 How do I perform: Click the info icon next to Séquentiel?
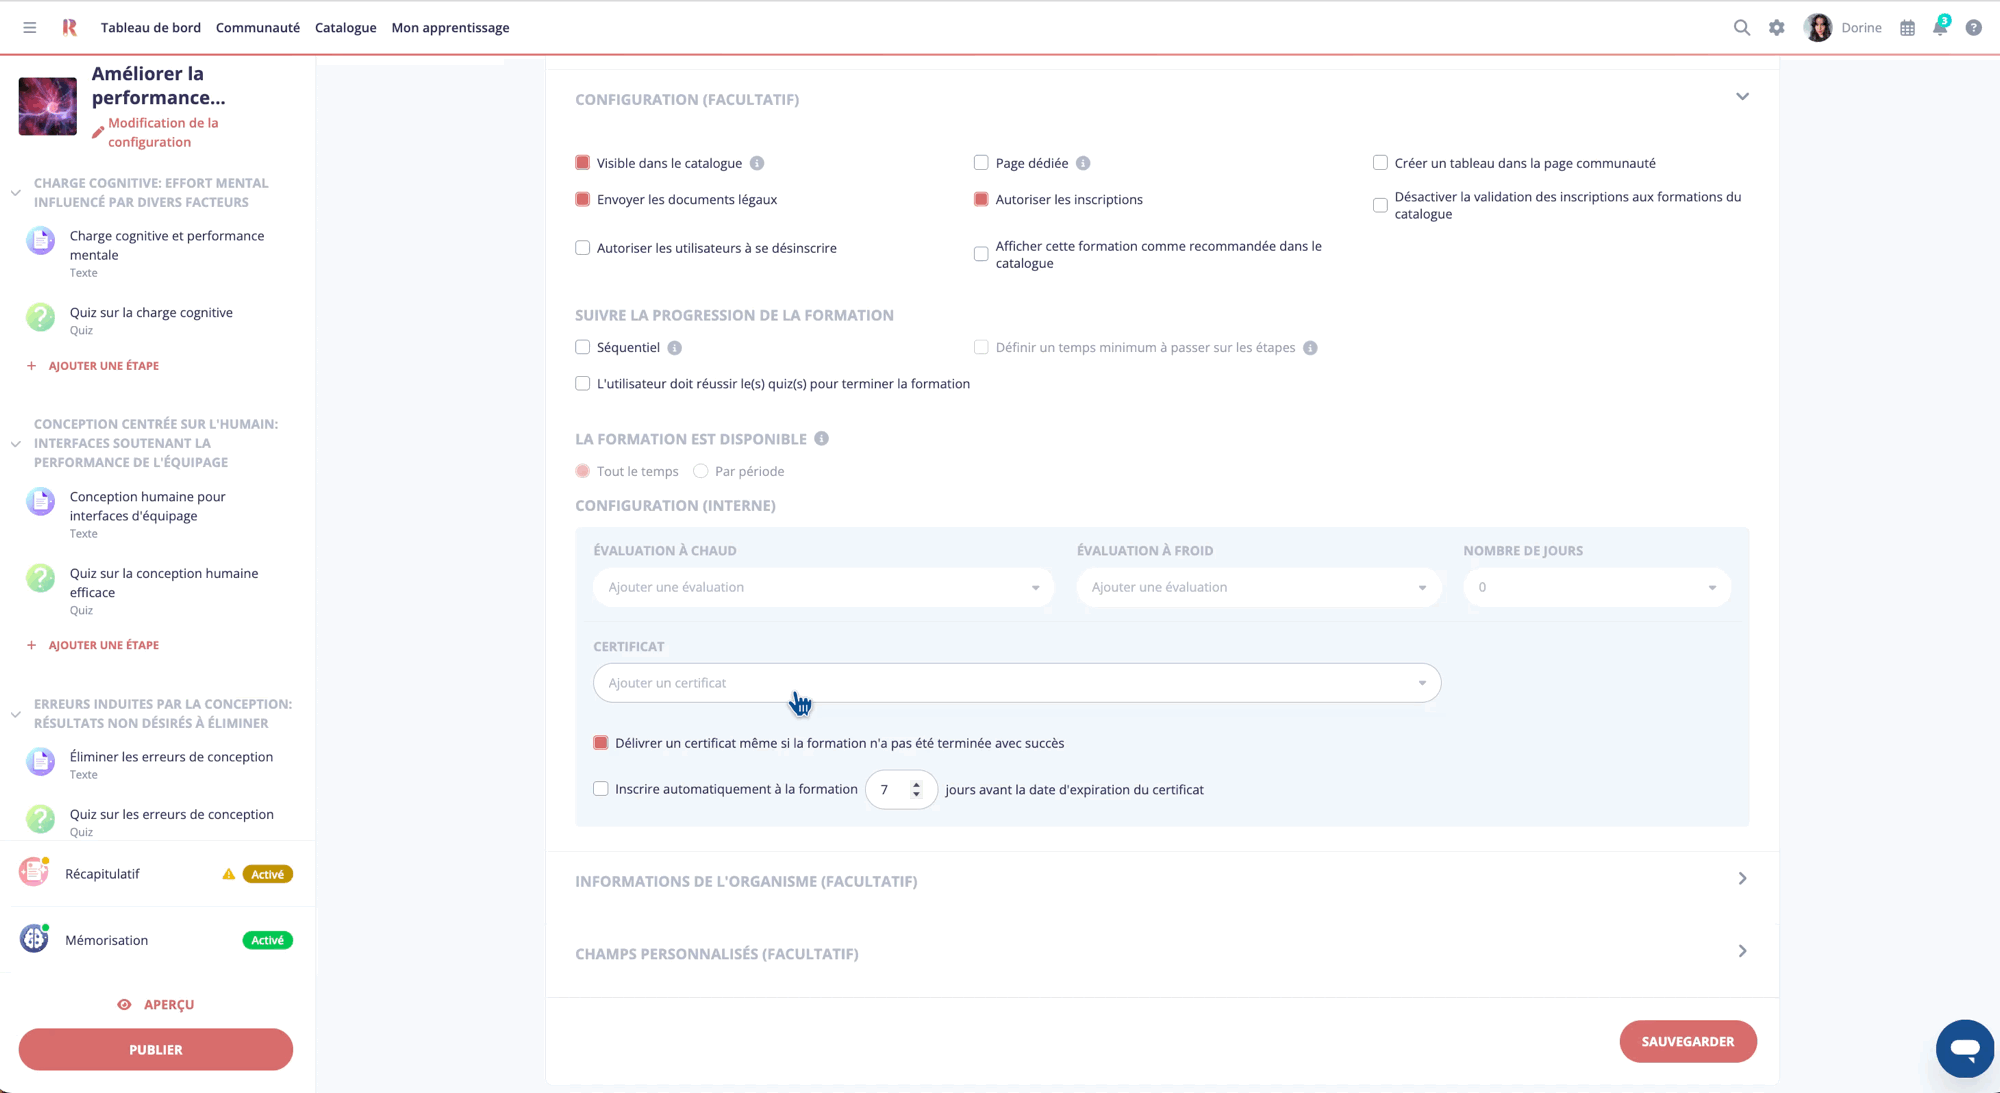point(675,347)
